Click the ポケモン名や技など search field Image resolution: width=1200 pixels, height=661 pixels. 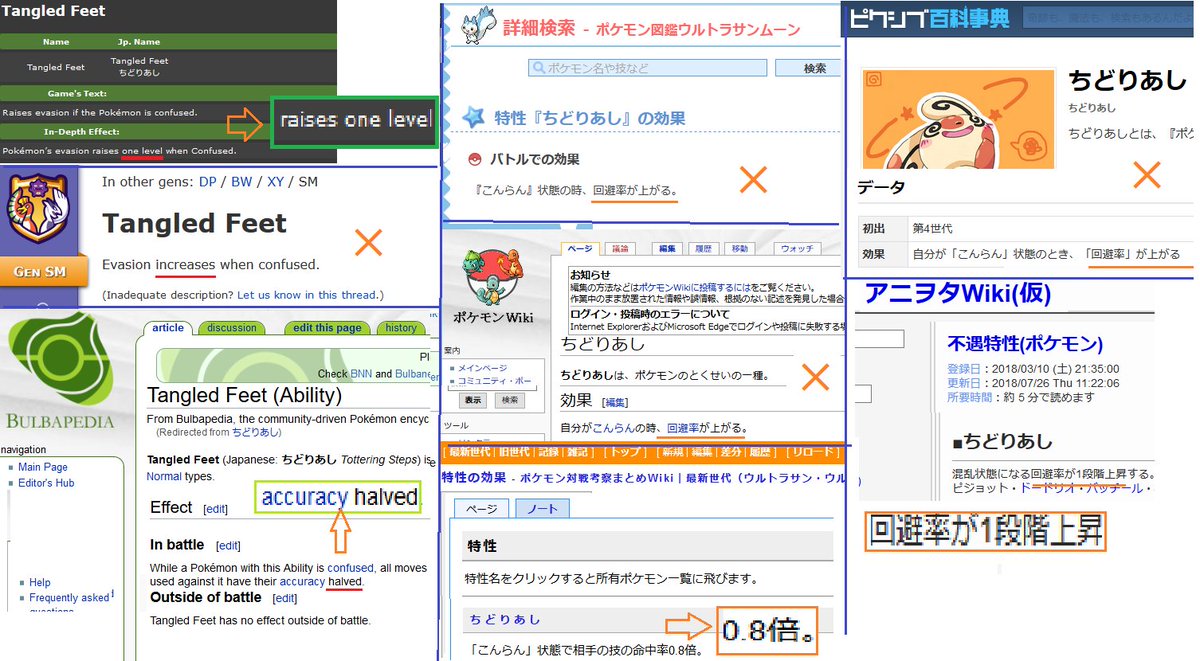click(648, 68)
